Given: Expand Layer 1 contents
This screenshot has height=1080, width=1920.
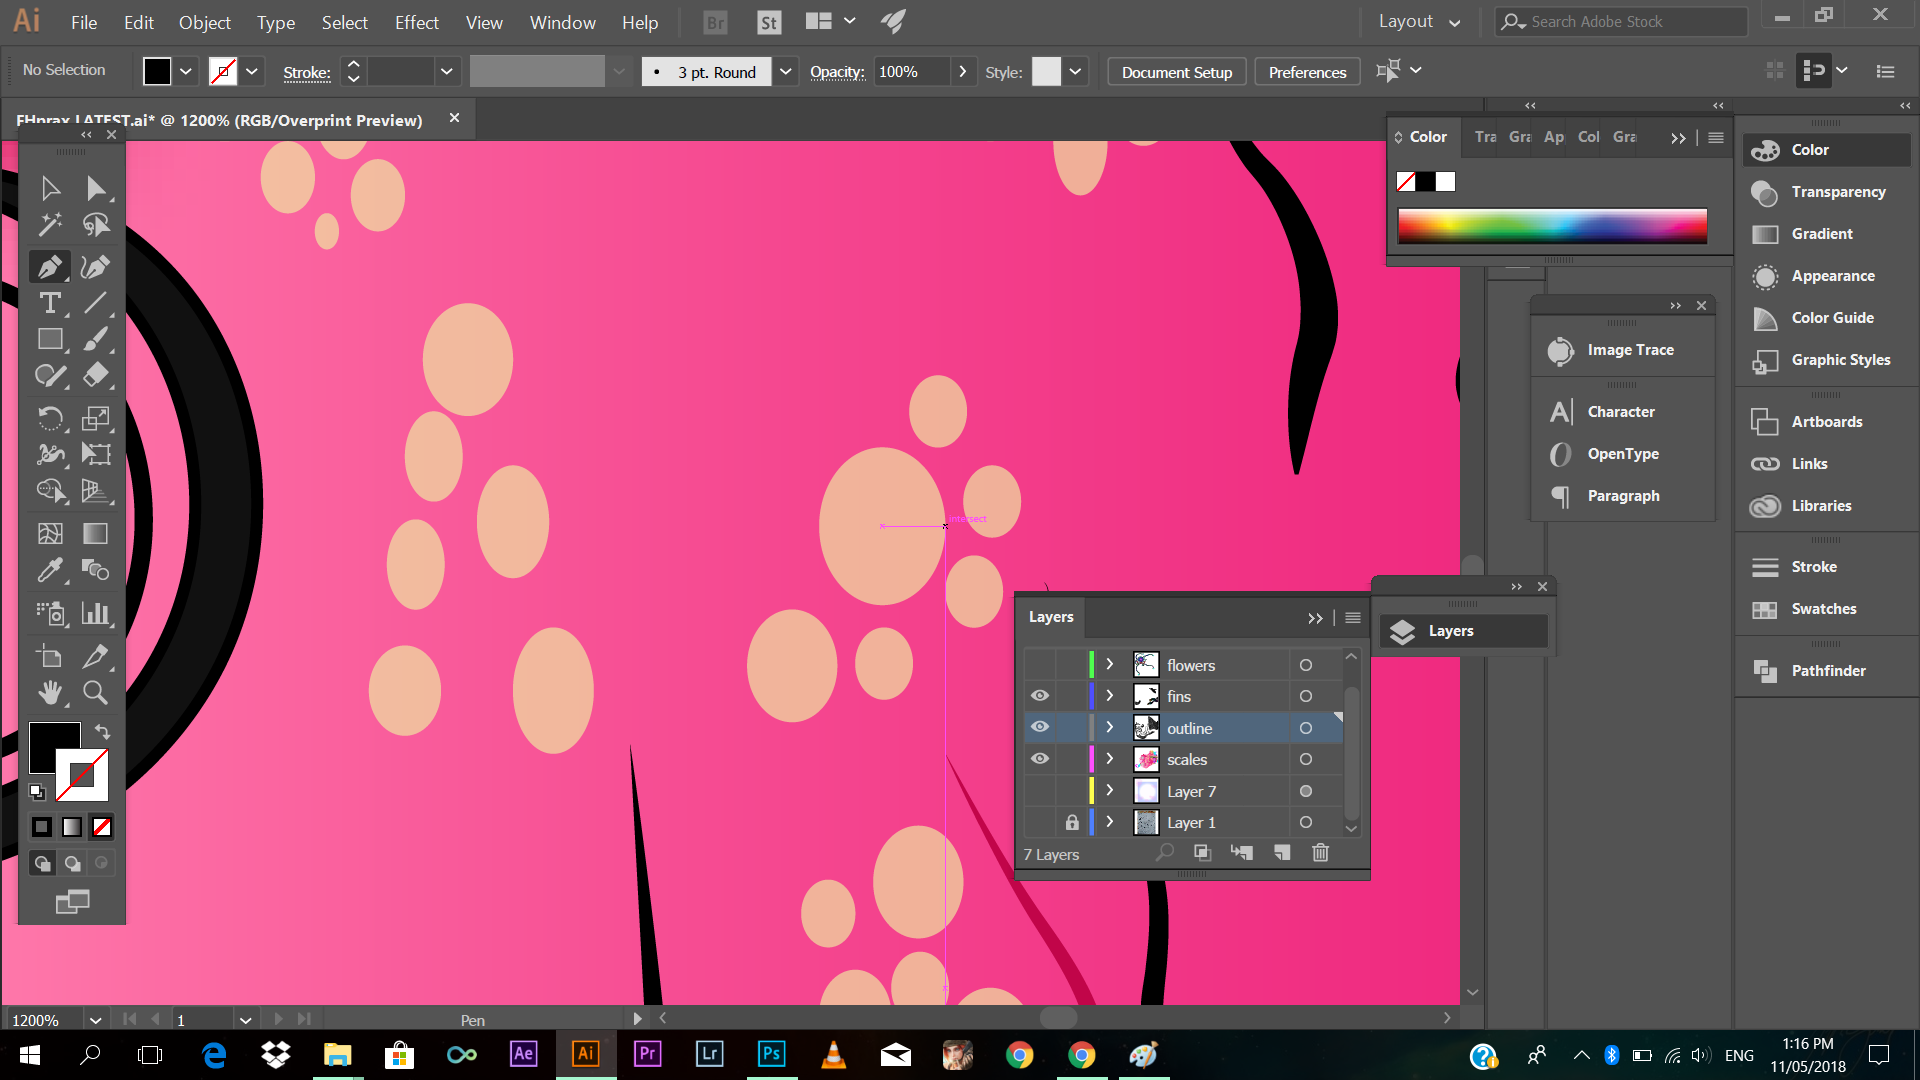Looking at the screenshot, I should point(1109,822).
